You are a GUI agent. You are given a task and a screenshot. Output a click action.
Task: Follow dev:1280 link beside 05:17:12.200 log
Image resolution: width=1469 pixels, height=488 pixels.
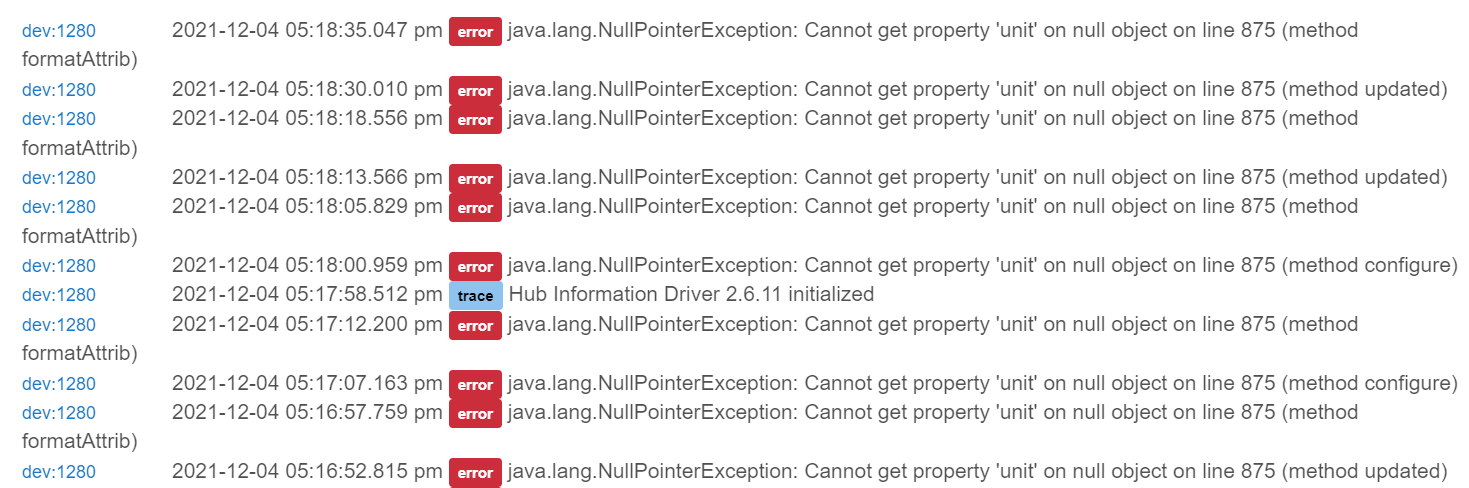click(x=59, y=325)
